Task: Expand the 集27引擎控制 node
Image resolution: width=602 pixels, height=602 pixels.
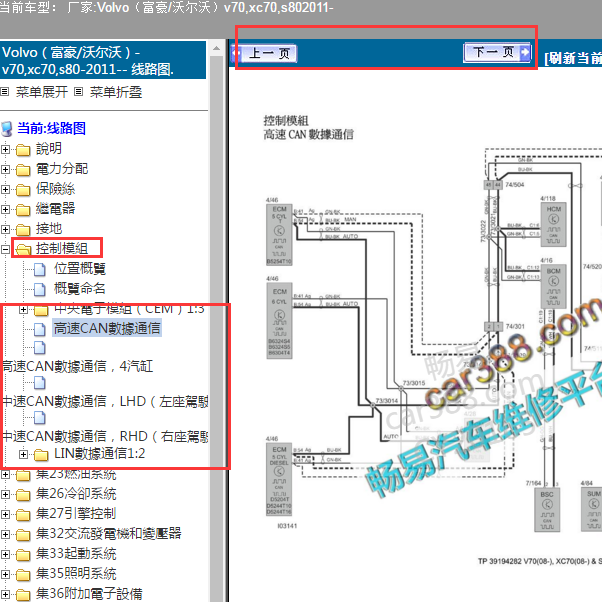Action: point(5,514)
